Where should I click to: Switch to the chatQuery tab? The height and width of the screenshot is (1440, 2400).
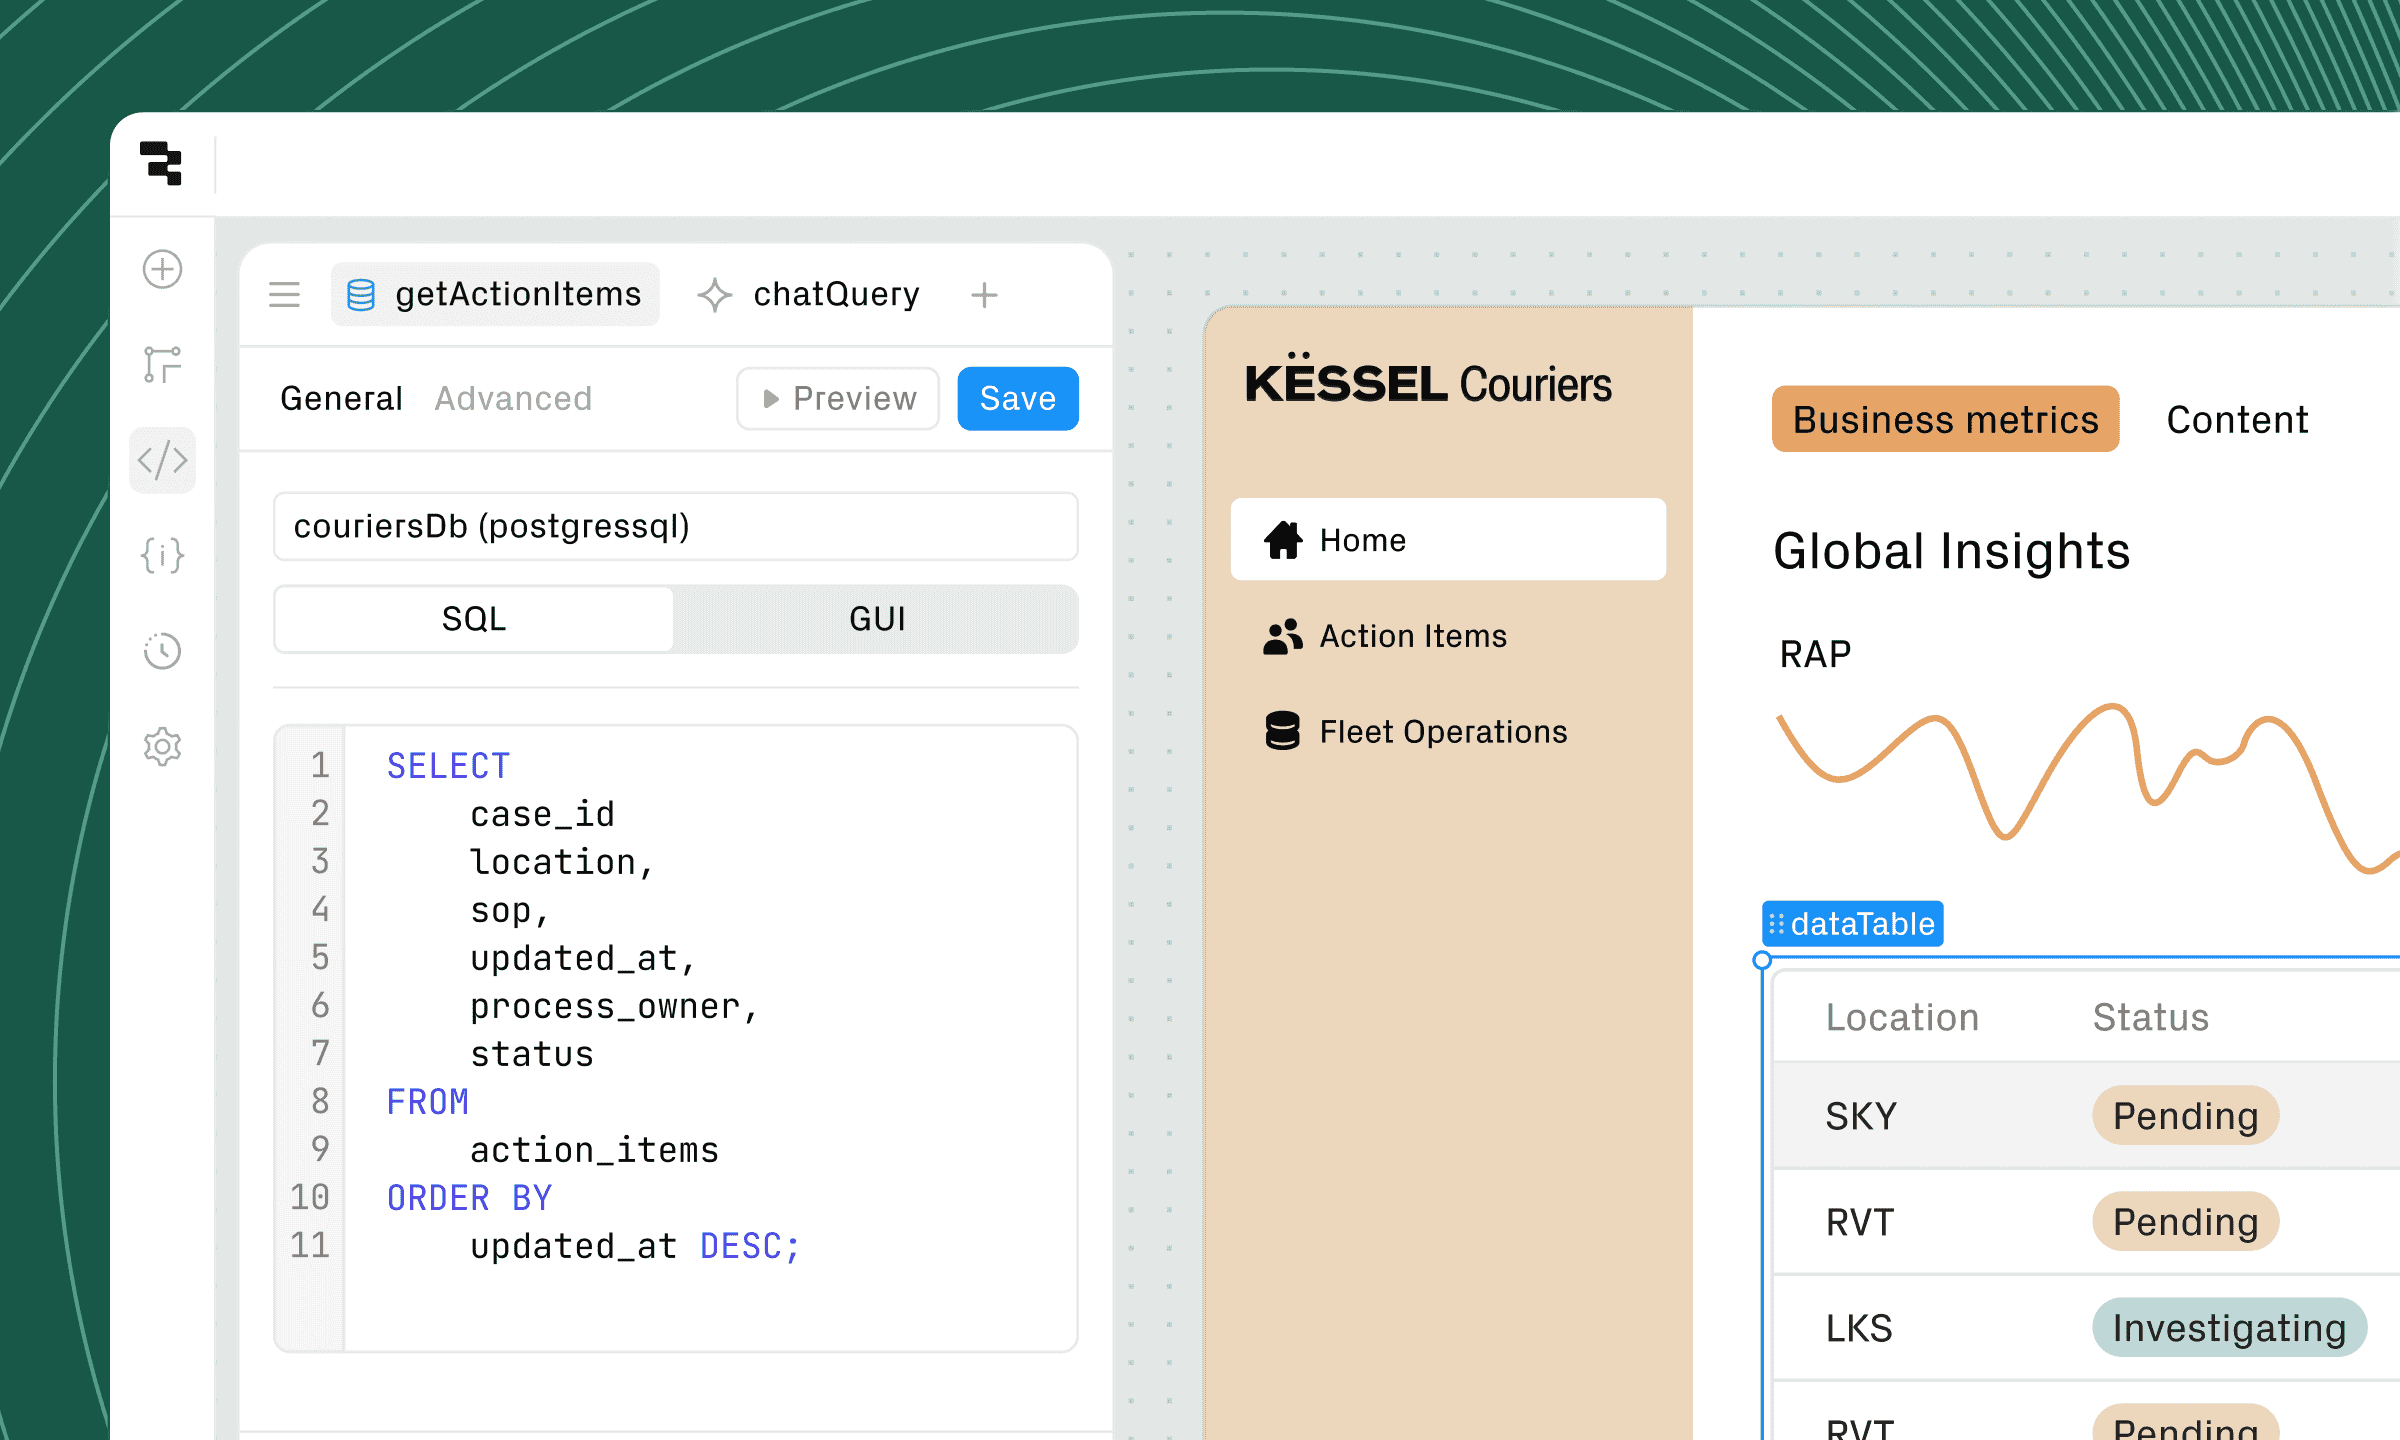[x=836, y=294]
